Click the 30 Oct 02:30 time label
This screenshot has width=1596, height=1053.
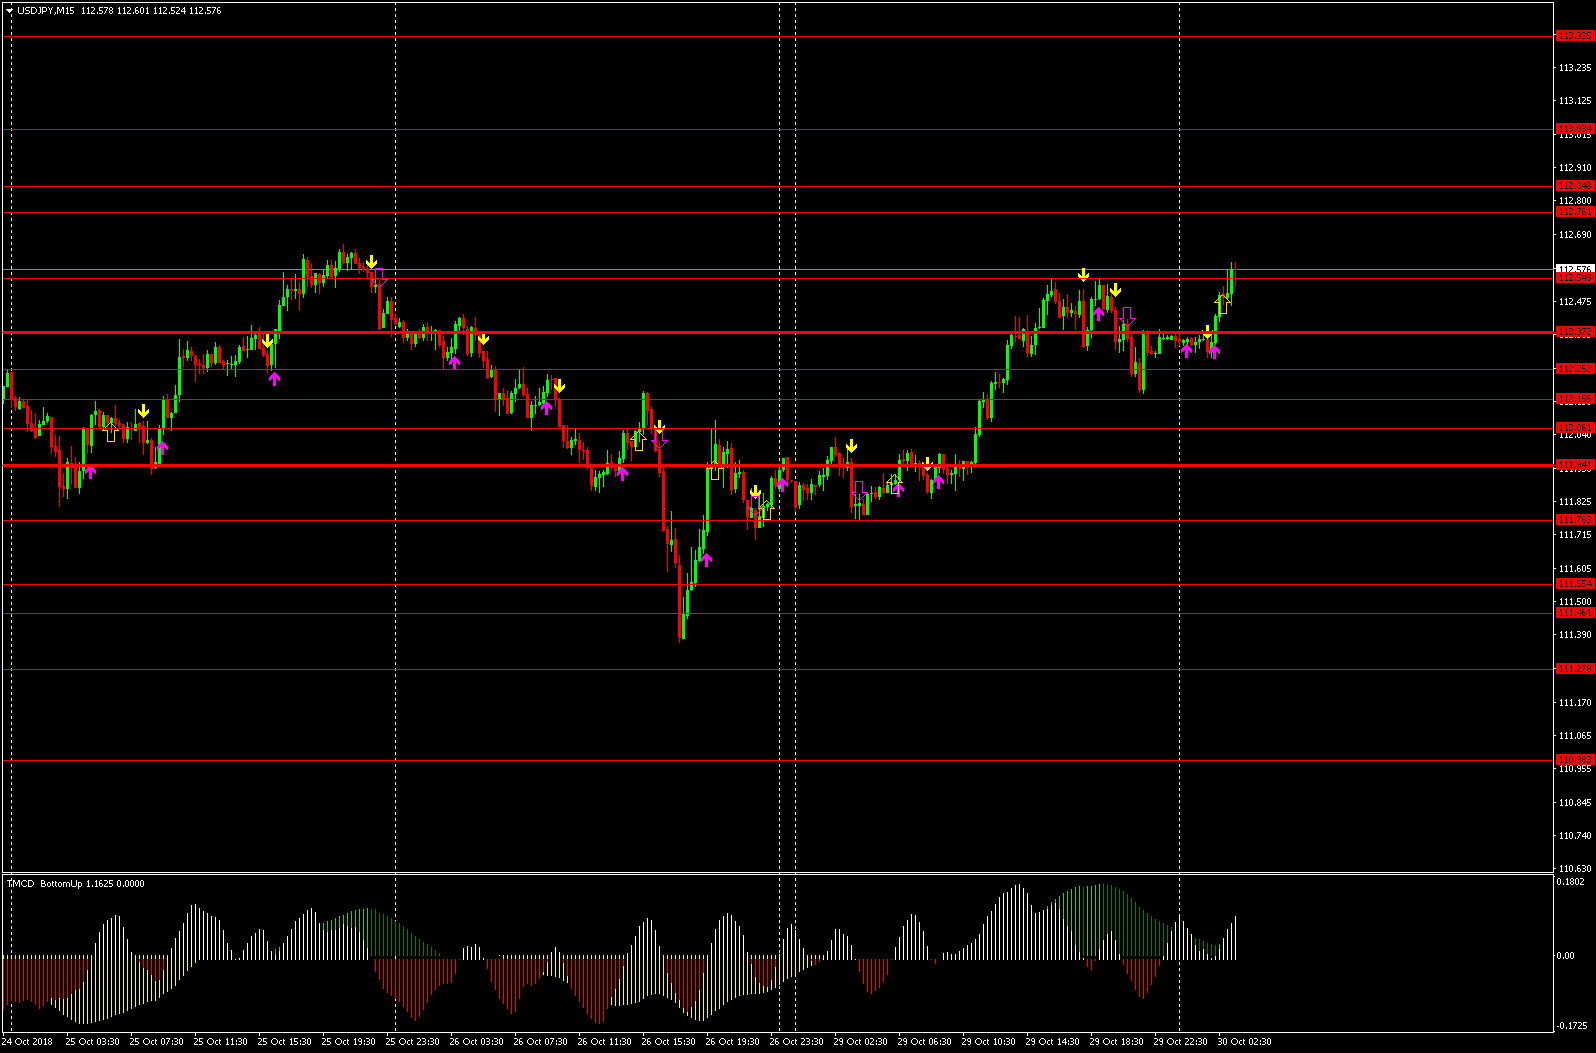click(1245, 1042)
